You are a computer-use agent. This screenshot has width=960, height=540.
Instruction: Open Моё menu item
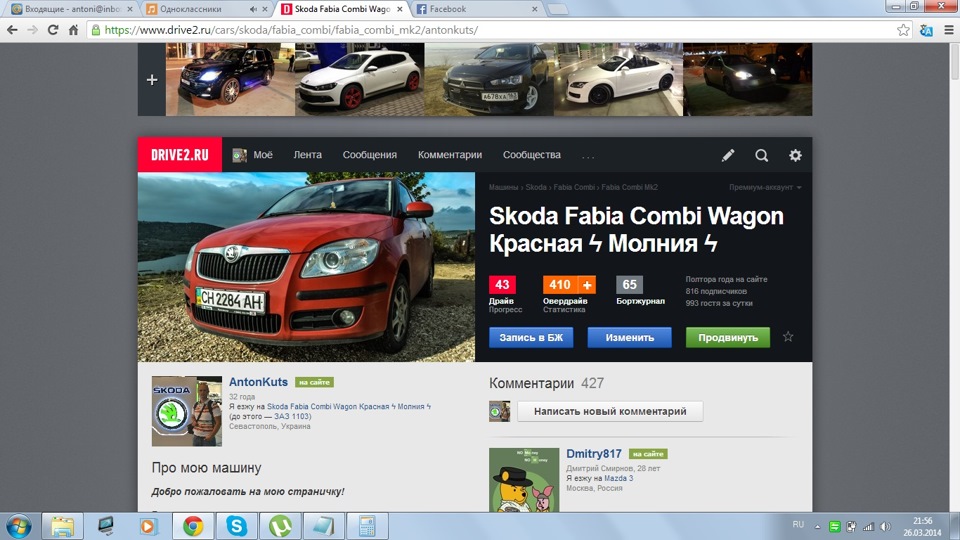253,155
